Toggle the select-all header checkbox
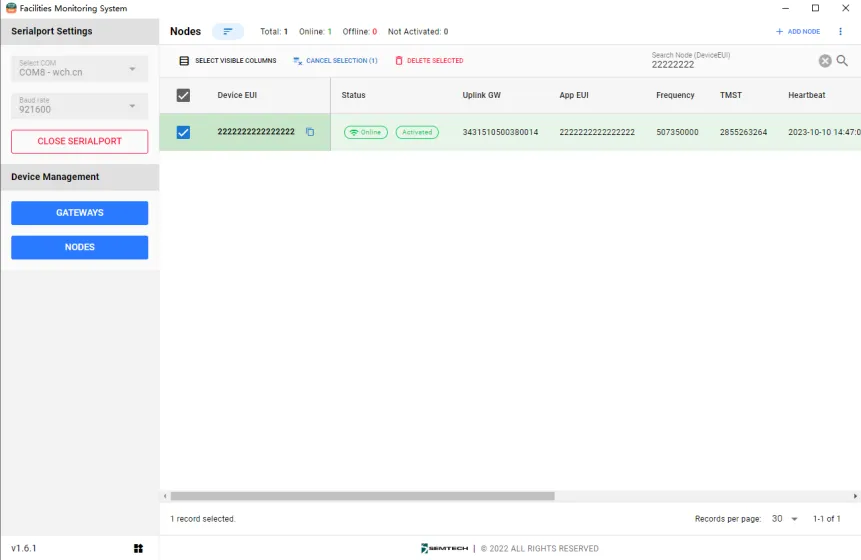The image size is (861, 560). [183, 95]
